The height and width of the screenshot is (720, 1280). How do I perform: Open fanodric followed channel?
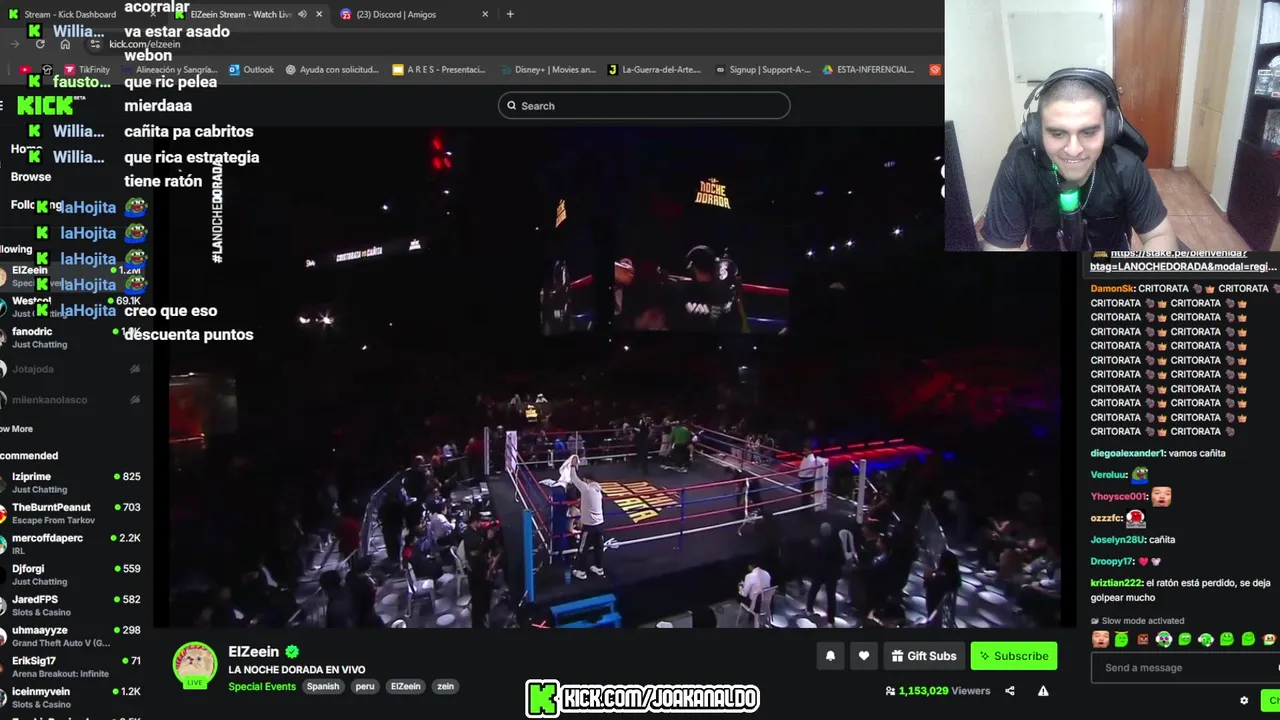click(72, 338)
